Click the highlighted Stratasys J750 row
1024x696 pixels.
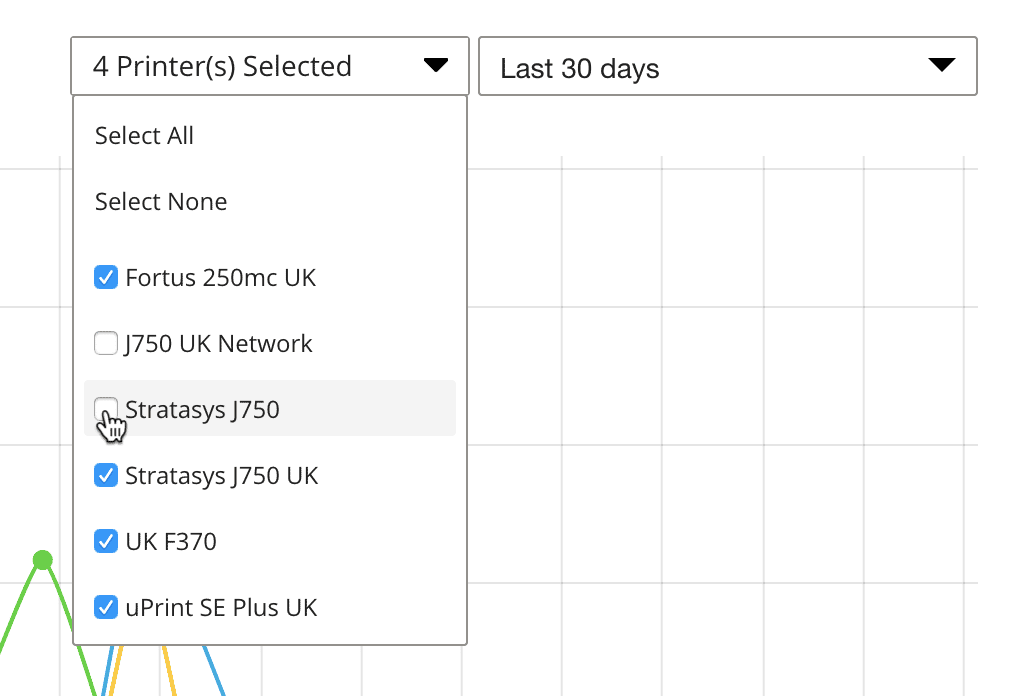point(270,408)
